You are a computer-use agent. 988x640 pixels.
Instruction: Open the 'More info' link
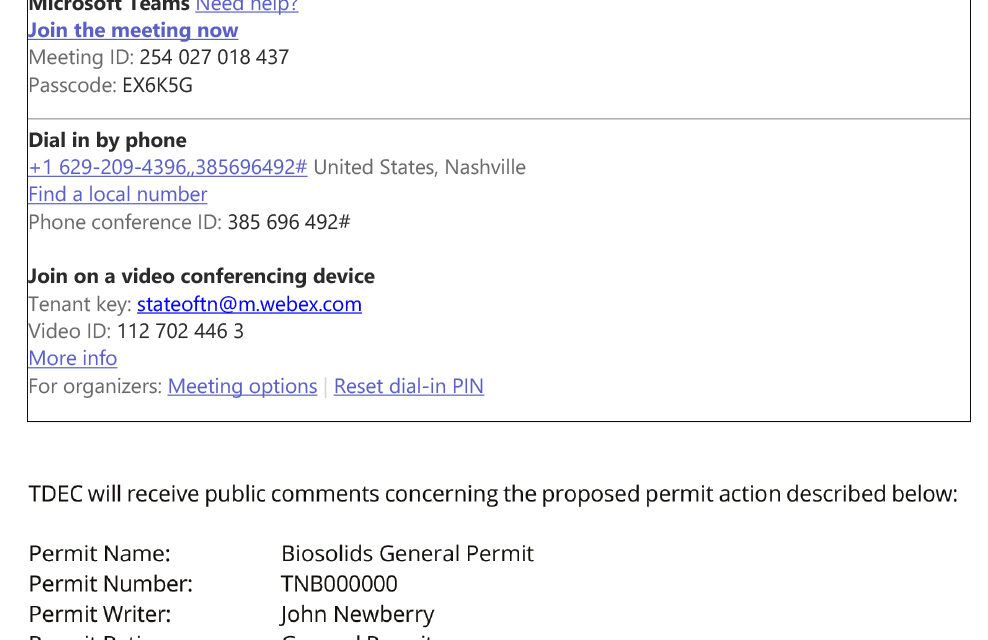click(x=72, y=358)
